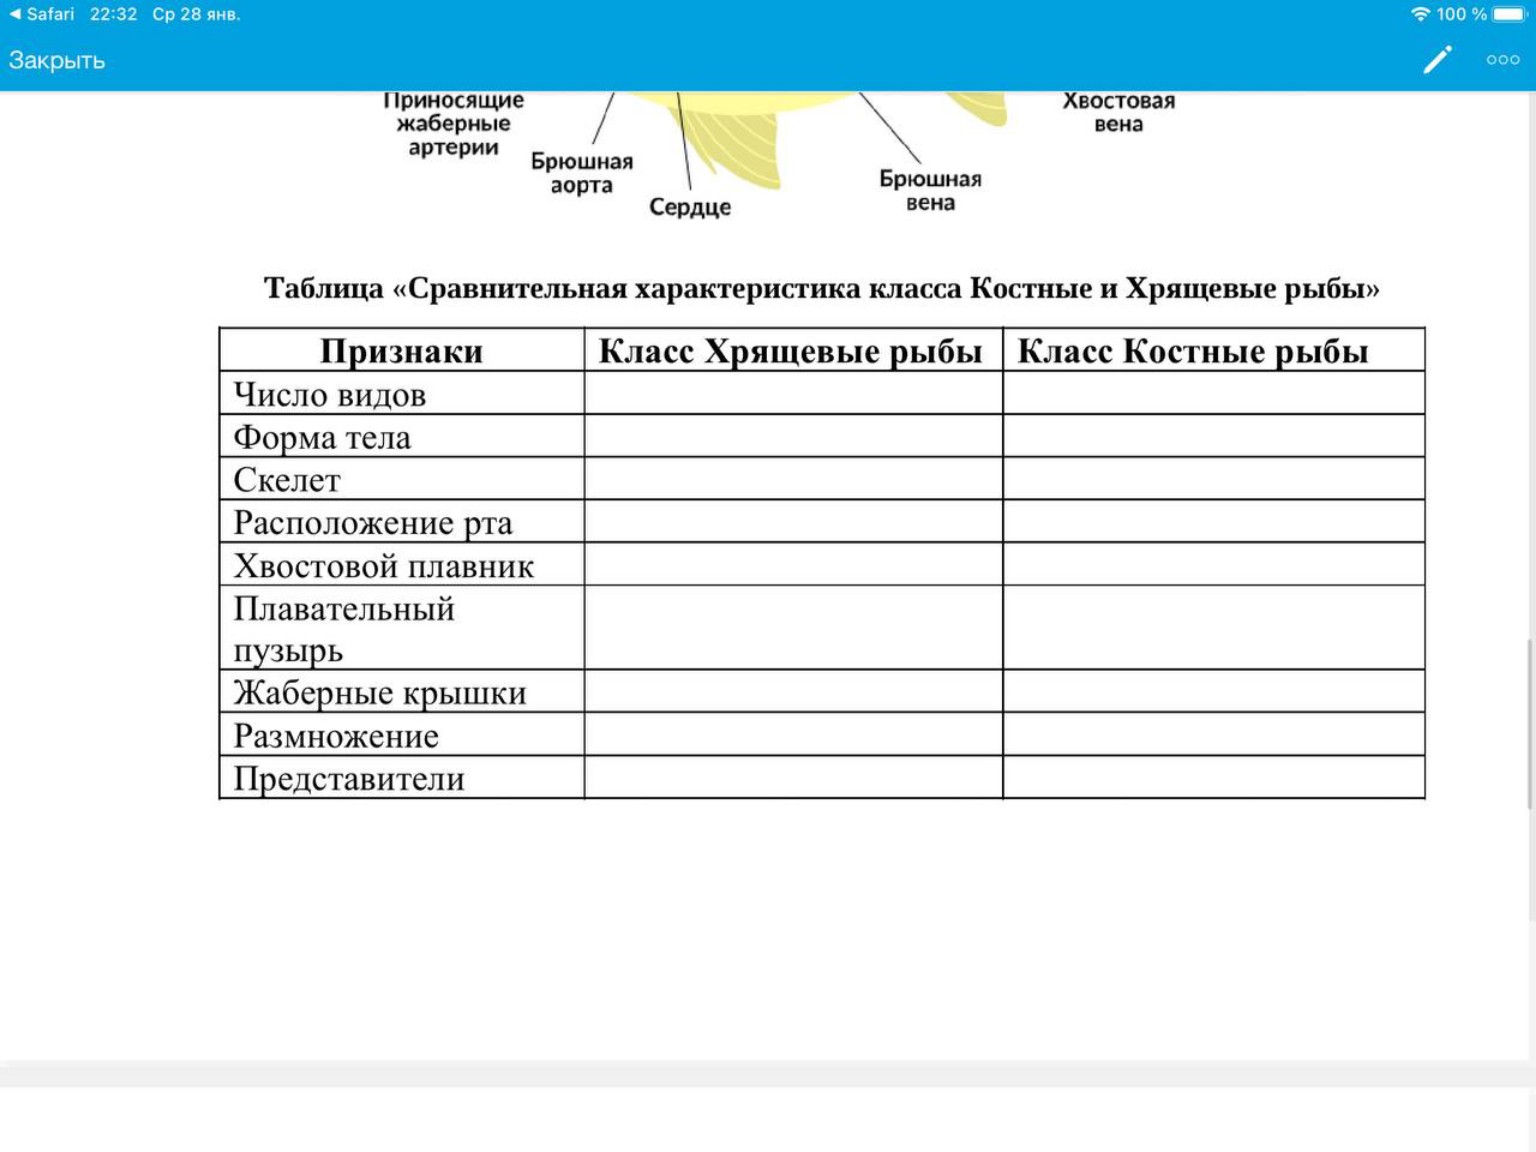1536x1152 pixels.
Task: Tap the battery indicator showing 100%
Action: coord(1503,14)
